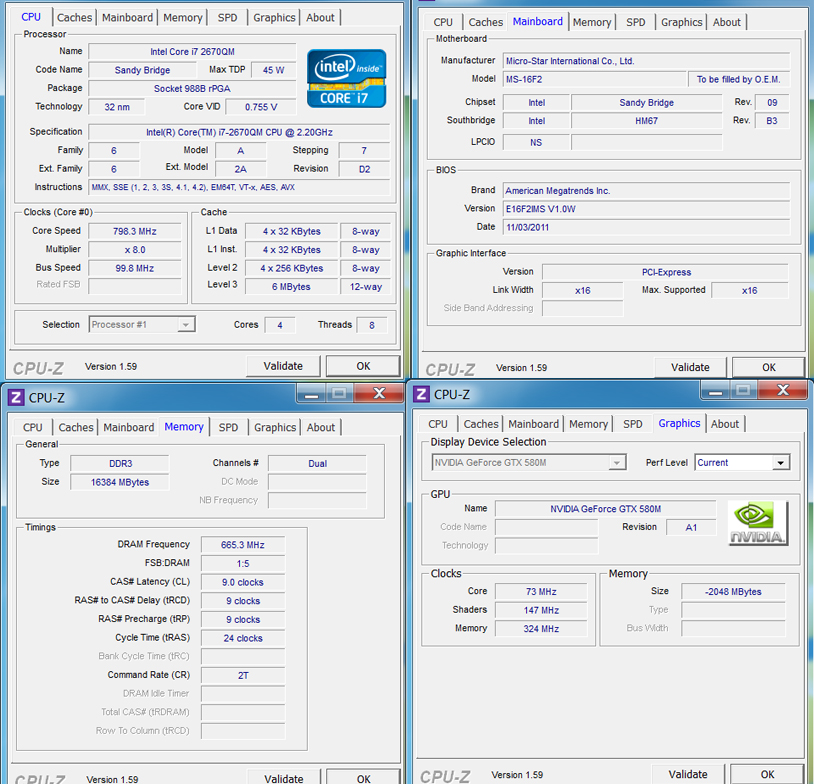This screenshot has width=814, height=784.
Task: Click CPU-Z app icon in Memory window title bar
Action: 16,398
